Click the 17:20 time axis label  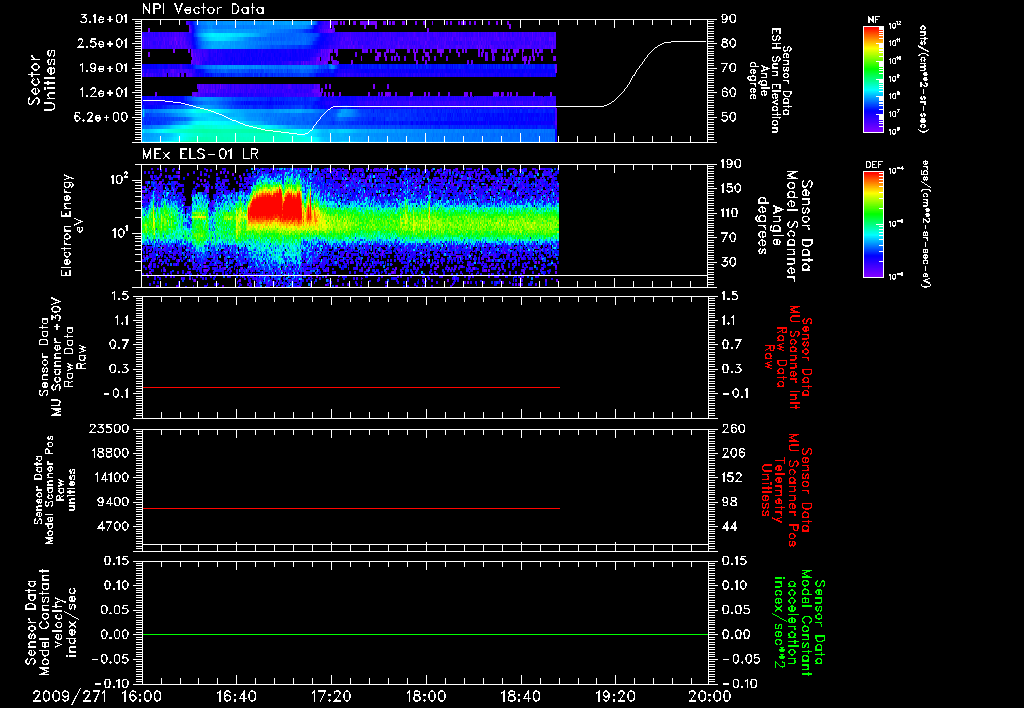click(331, 696)
